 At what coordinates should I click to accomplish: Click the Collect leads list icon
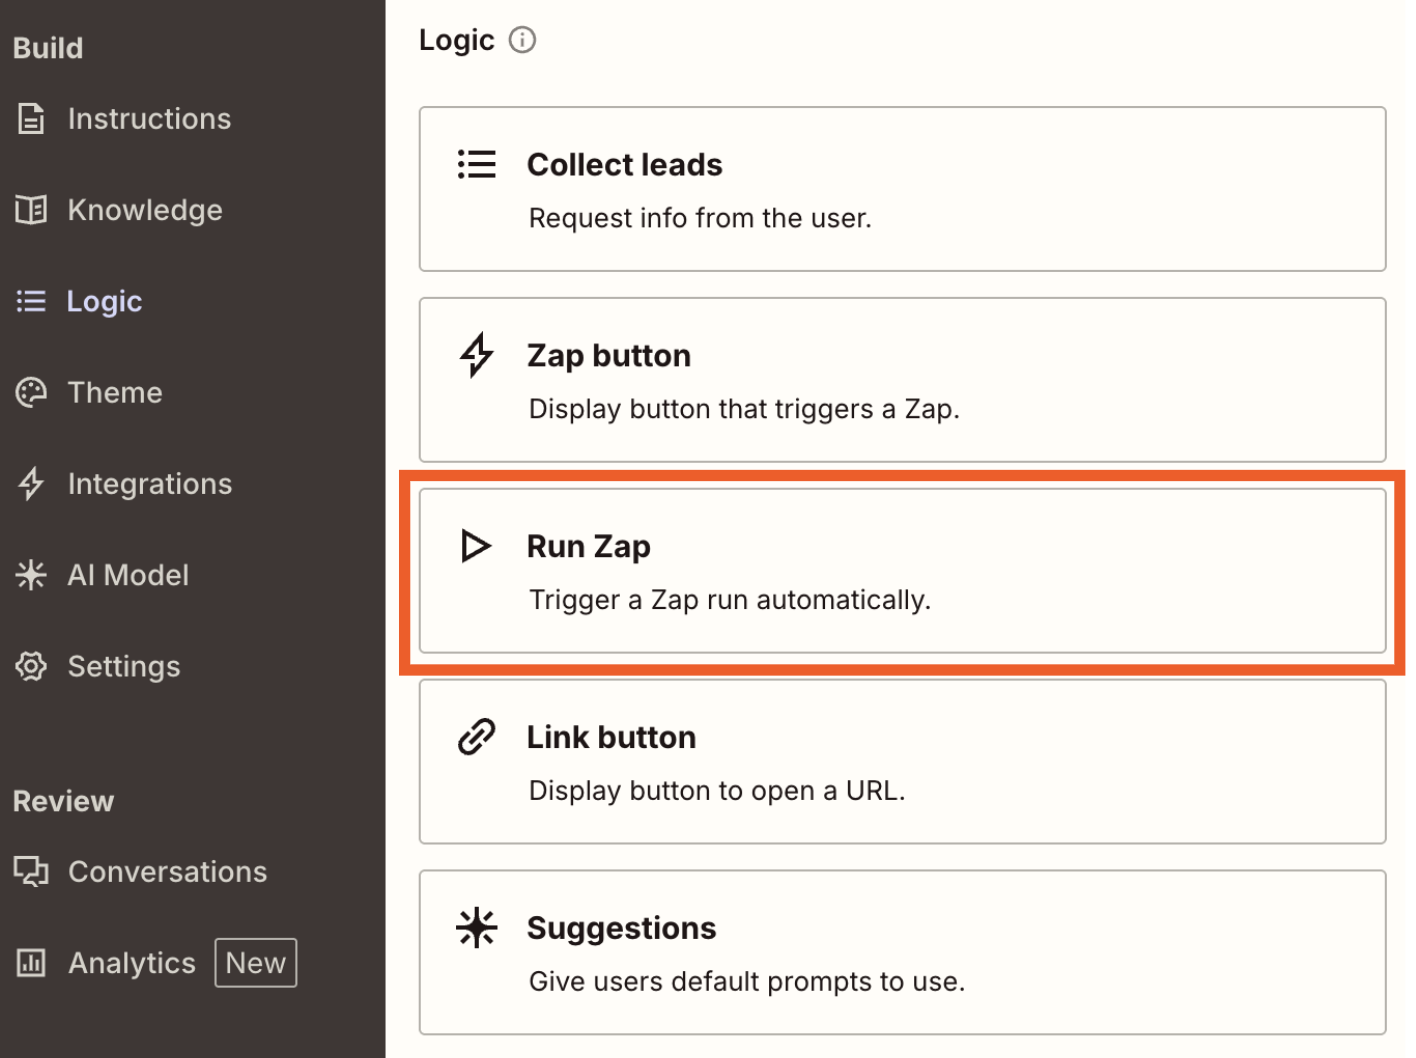(477, 164)
